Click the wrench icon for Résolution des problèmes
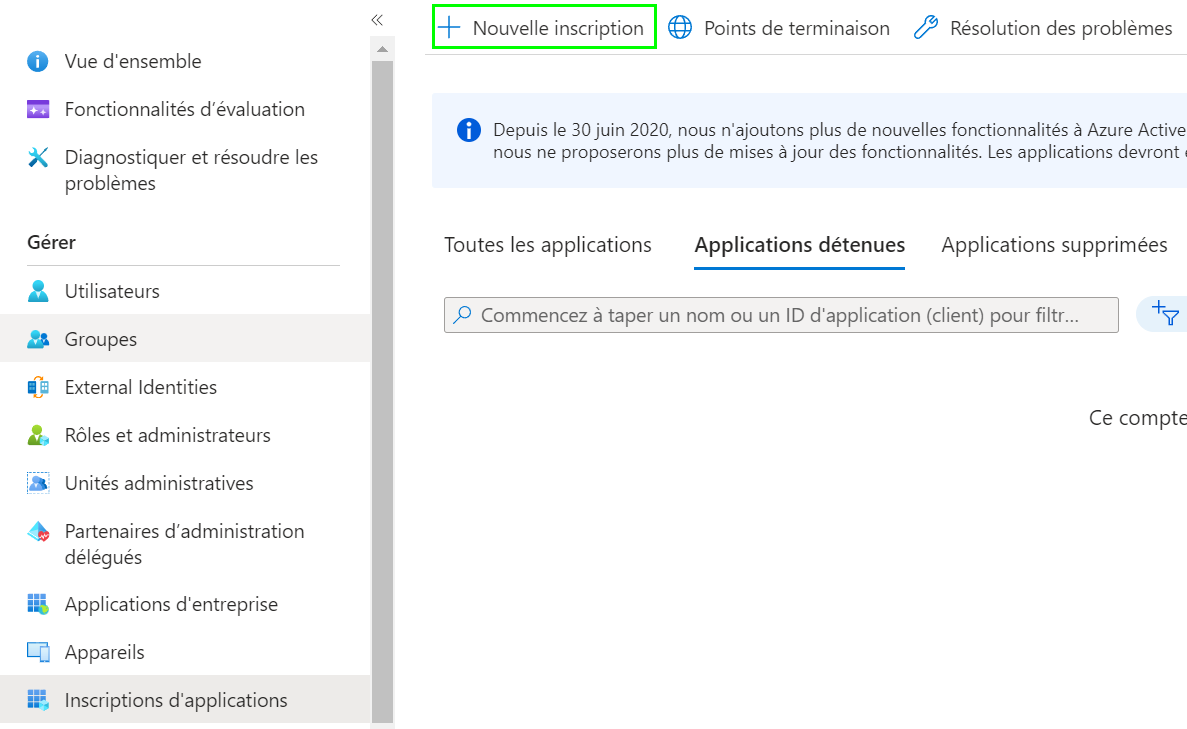The image size is (1187, 729). pyautogui.click(x=925, y=27)
